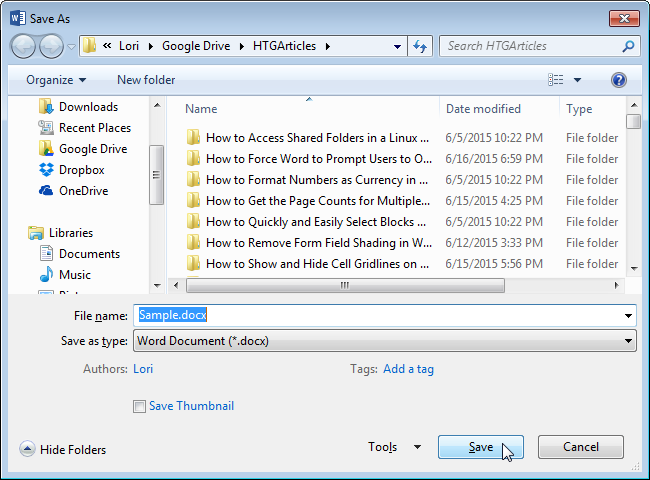
Task: Select 'How to Show and Hide Cell Gridlines' folder
Action: click(318, 264)
